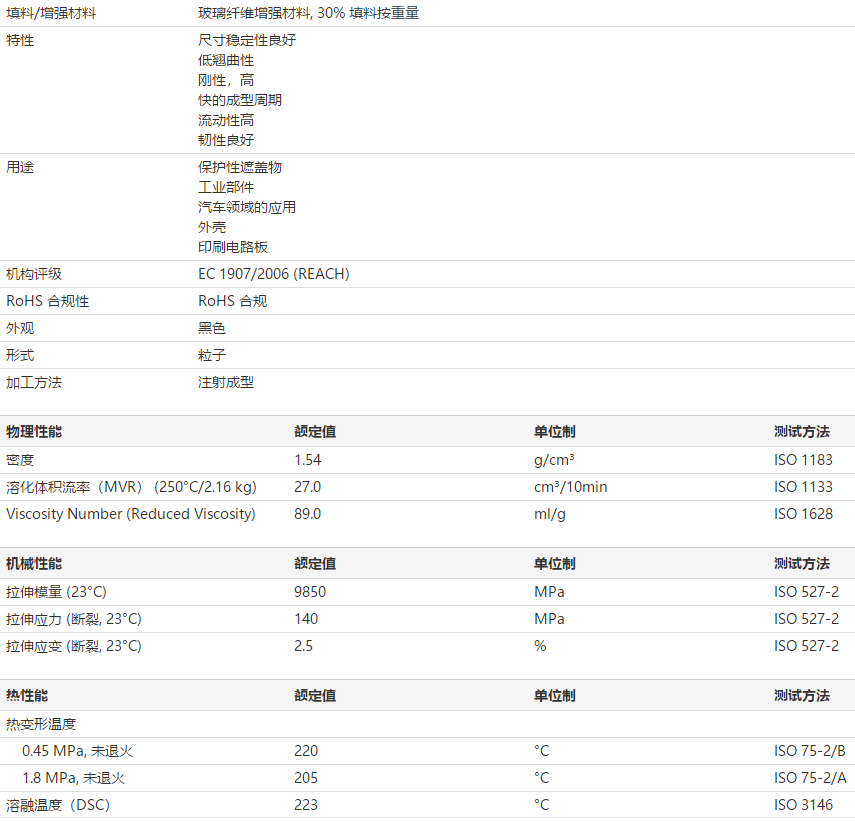
Task: Click the 玻璃纤维增强材料 description text
Action: [307, 13]
